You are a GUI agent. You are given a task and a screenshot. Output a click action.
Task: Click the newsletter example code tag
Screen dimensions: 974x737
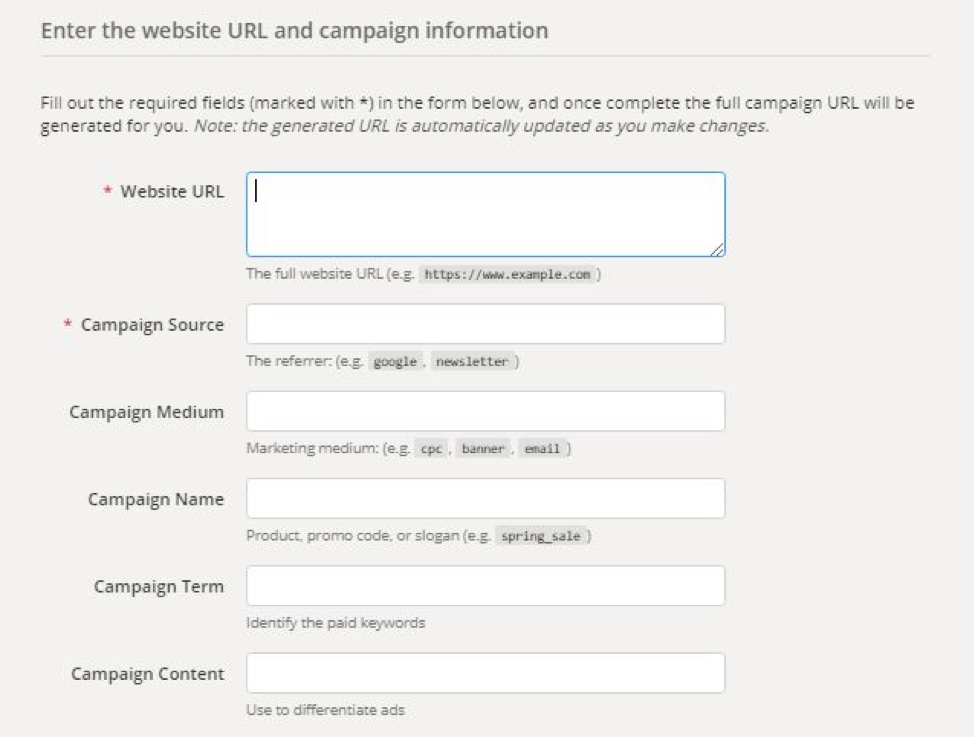coord(472,361)
